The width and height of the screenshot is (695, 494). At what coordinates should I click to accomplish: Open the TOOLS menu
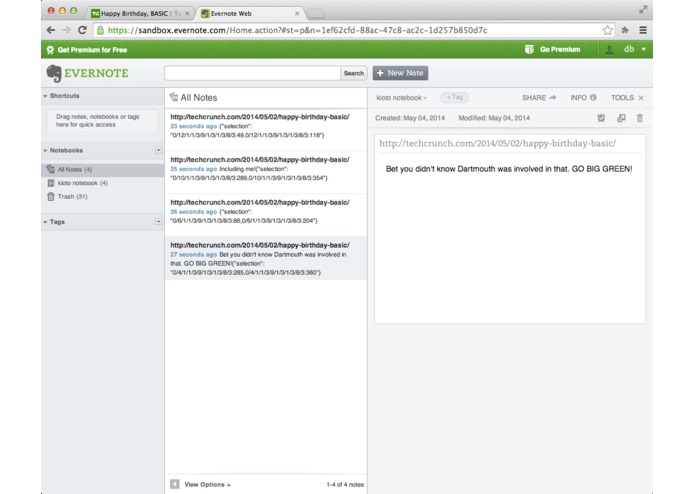tap(622, 98)
